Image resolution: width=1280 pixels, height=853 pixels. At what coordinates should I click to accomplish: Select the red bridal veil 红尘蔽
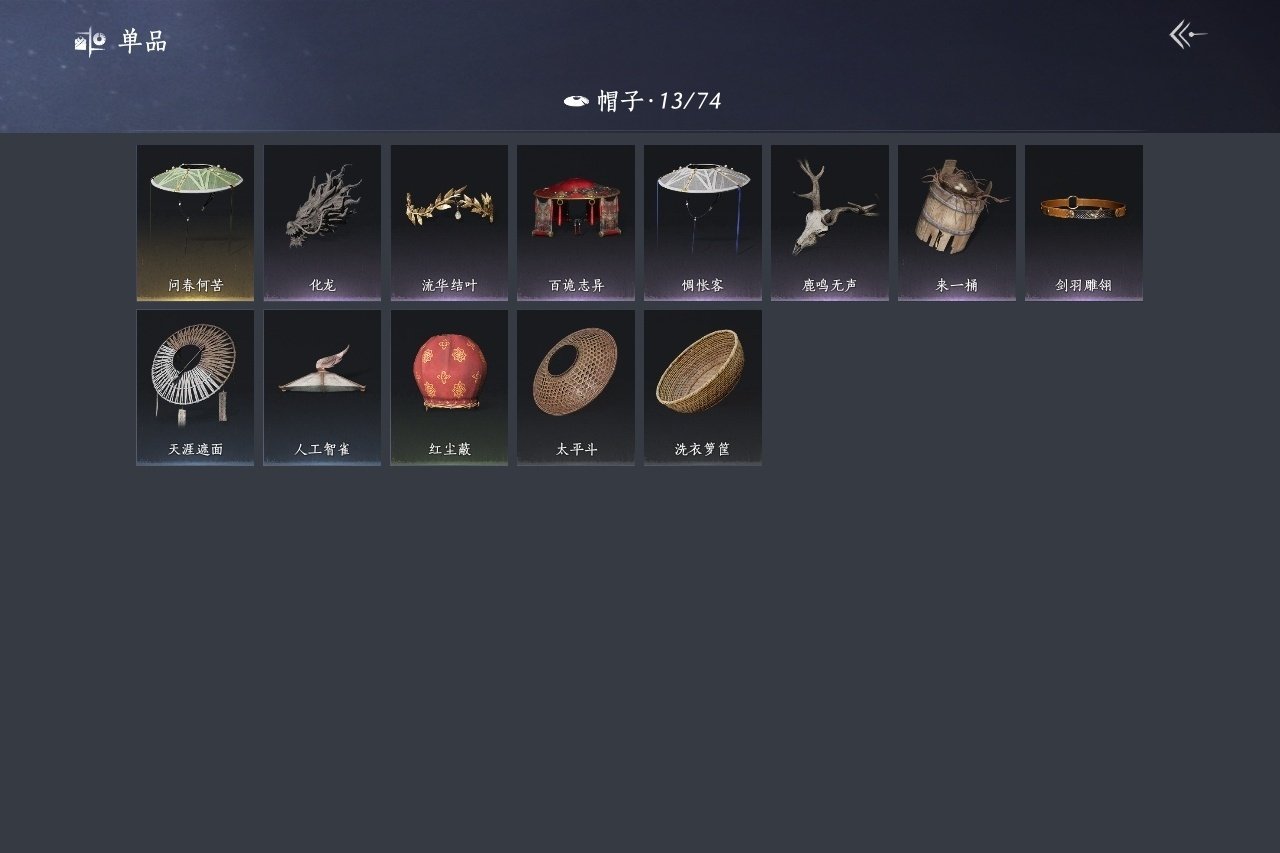(449, 388)
